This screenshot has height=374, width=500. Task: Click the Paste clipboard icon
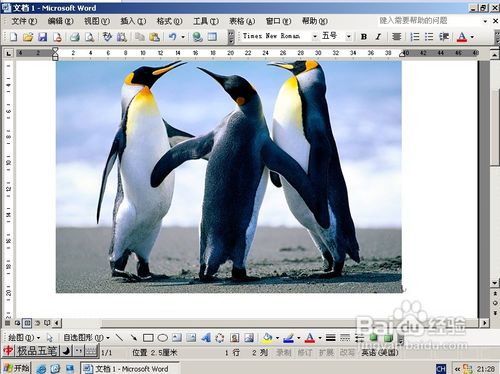[154, 37]
